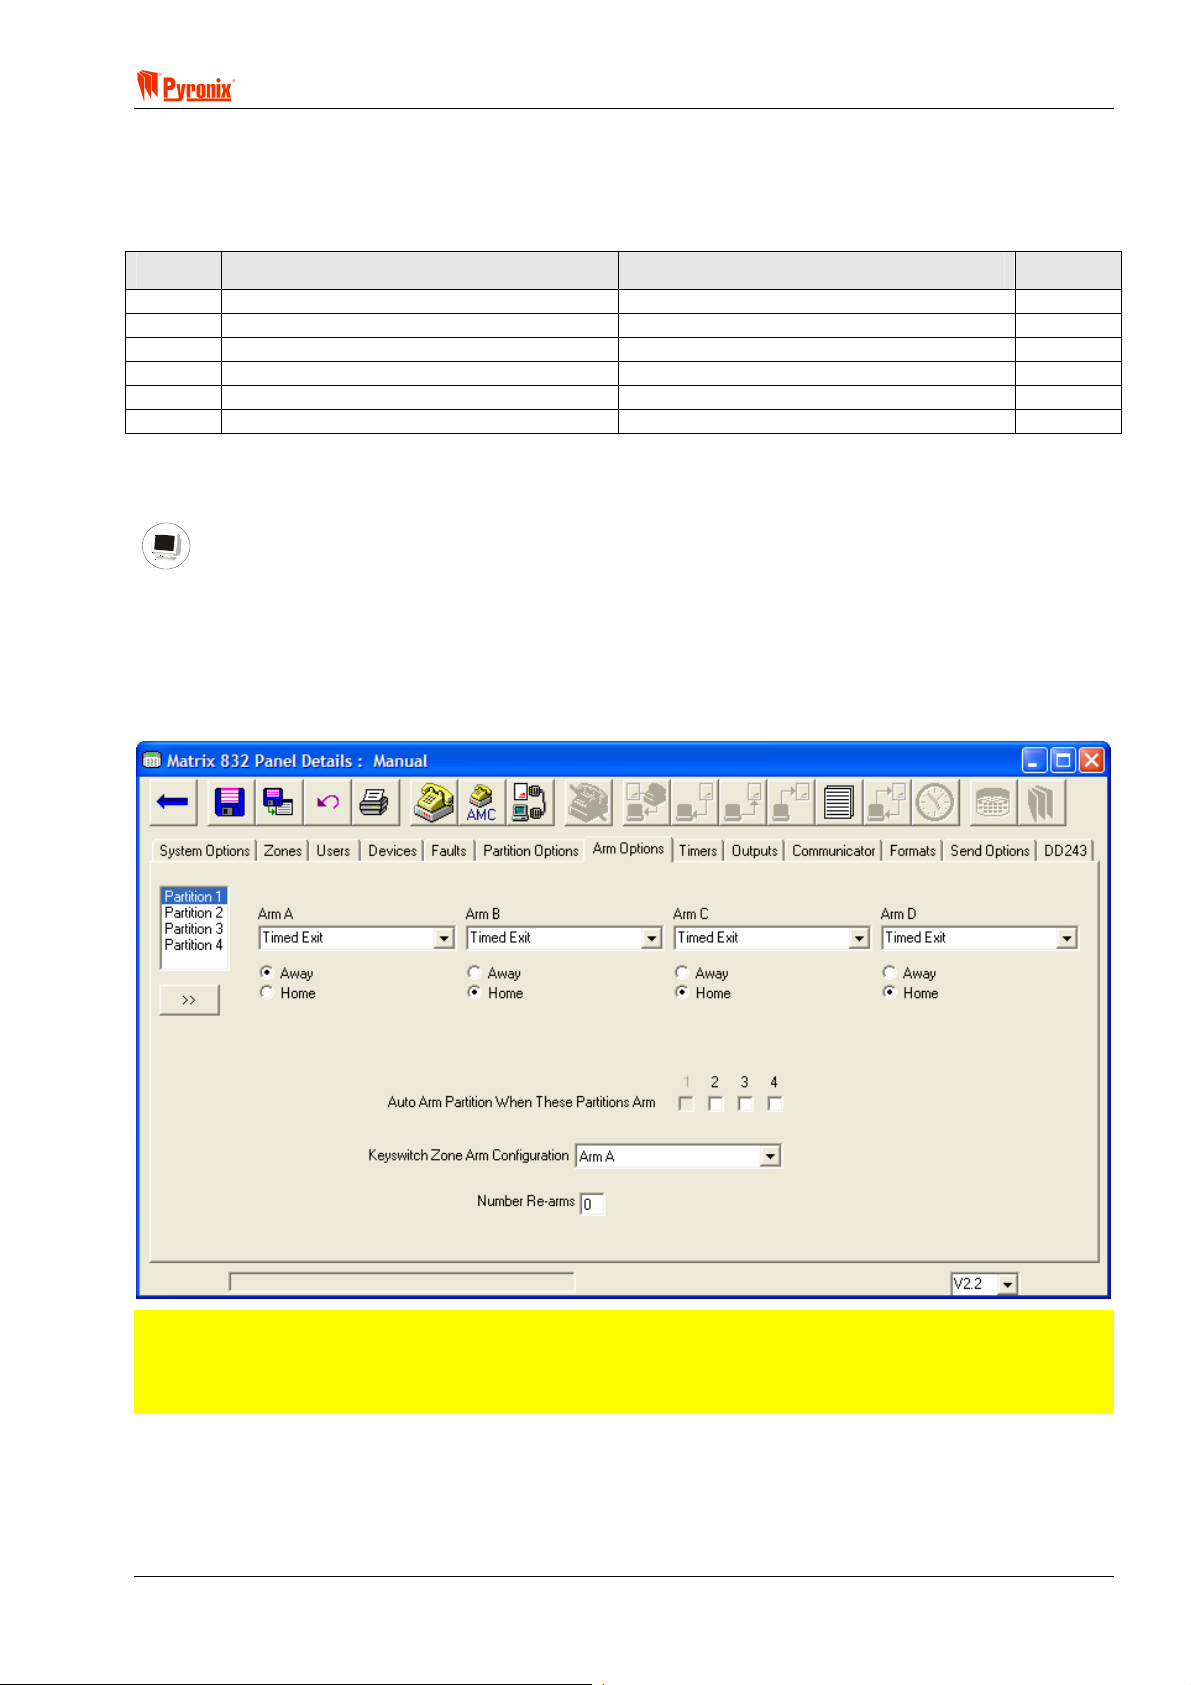Open Keyswitch Zone Arm Configuration dropdown
The width and height of the screenshot is (1191, 1685).
(x=770, y=1156)
